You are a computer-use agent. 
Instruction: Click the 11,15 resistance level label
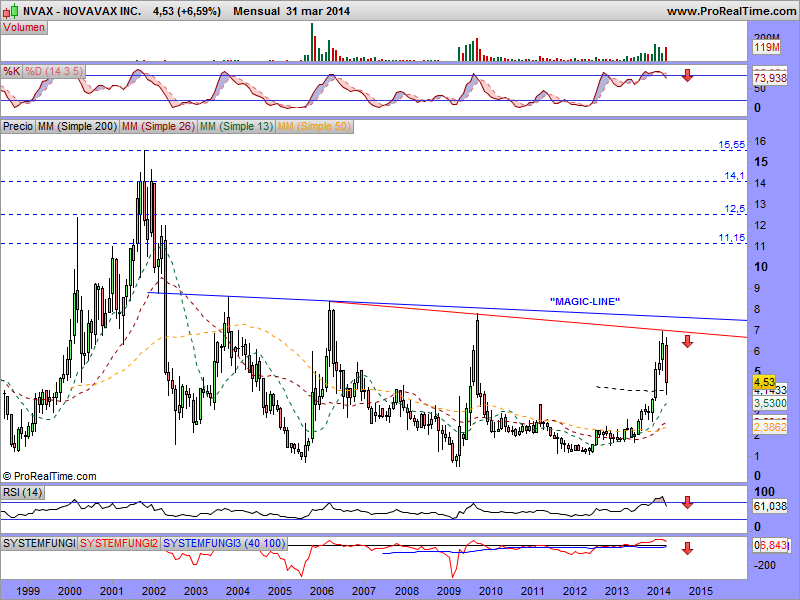(732, 238)
